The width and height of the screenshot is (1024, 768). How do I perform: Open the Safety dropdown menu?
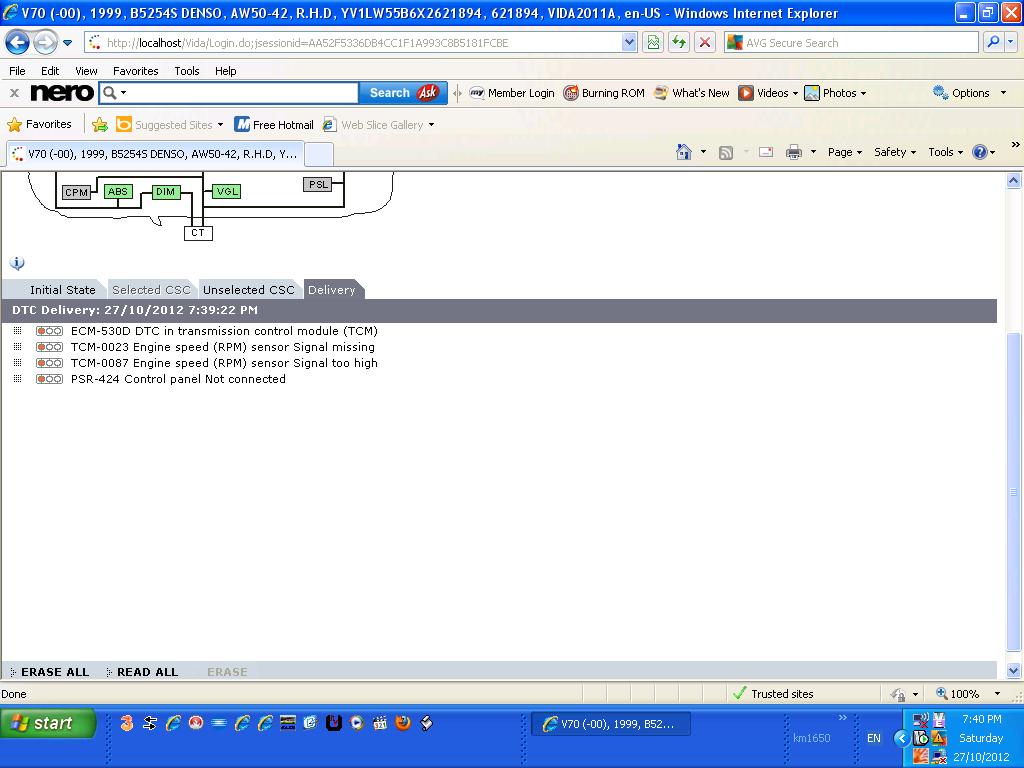click(x=894, y=152)
